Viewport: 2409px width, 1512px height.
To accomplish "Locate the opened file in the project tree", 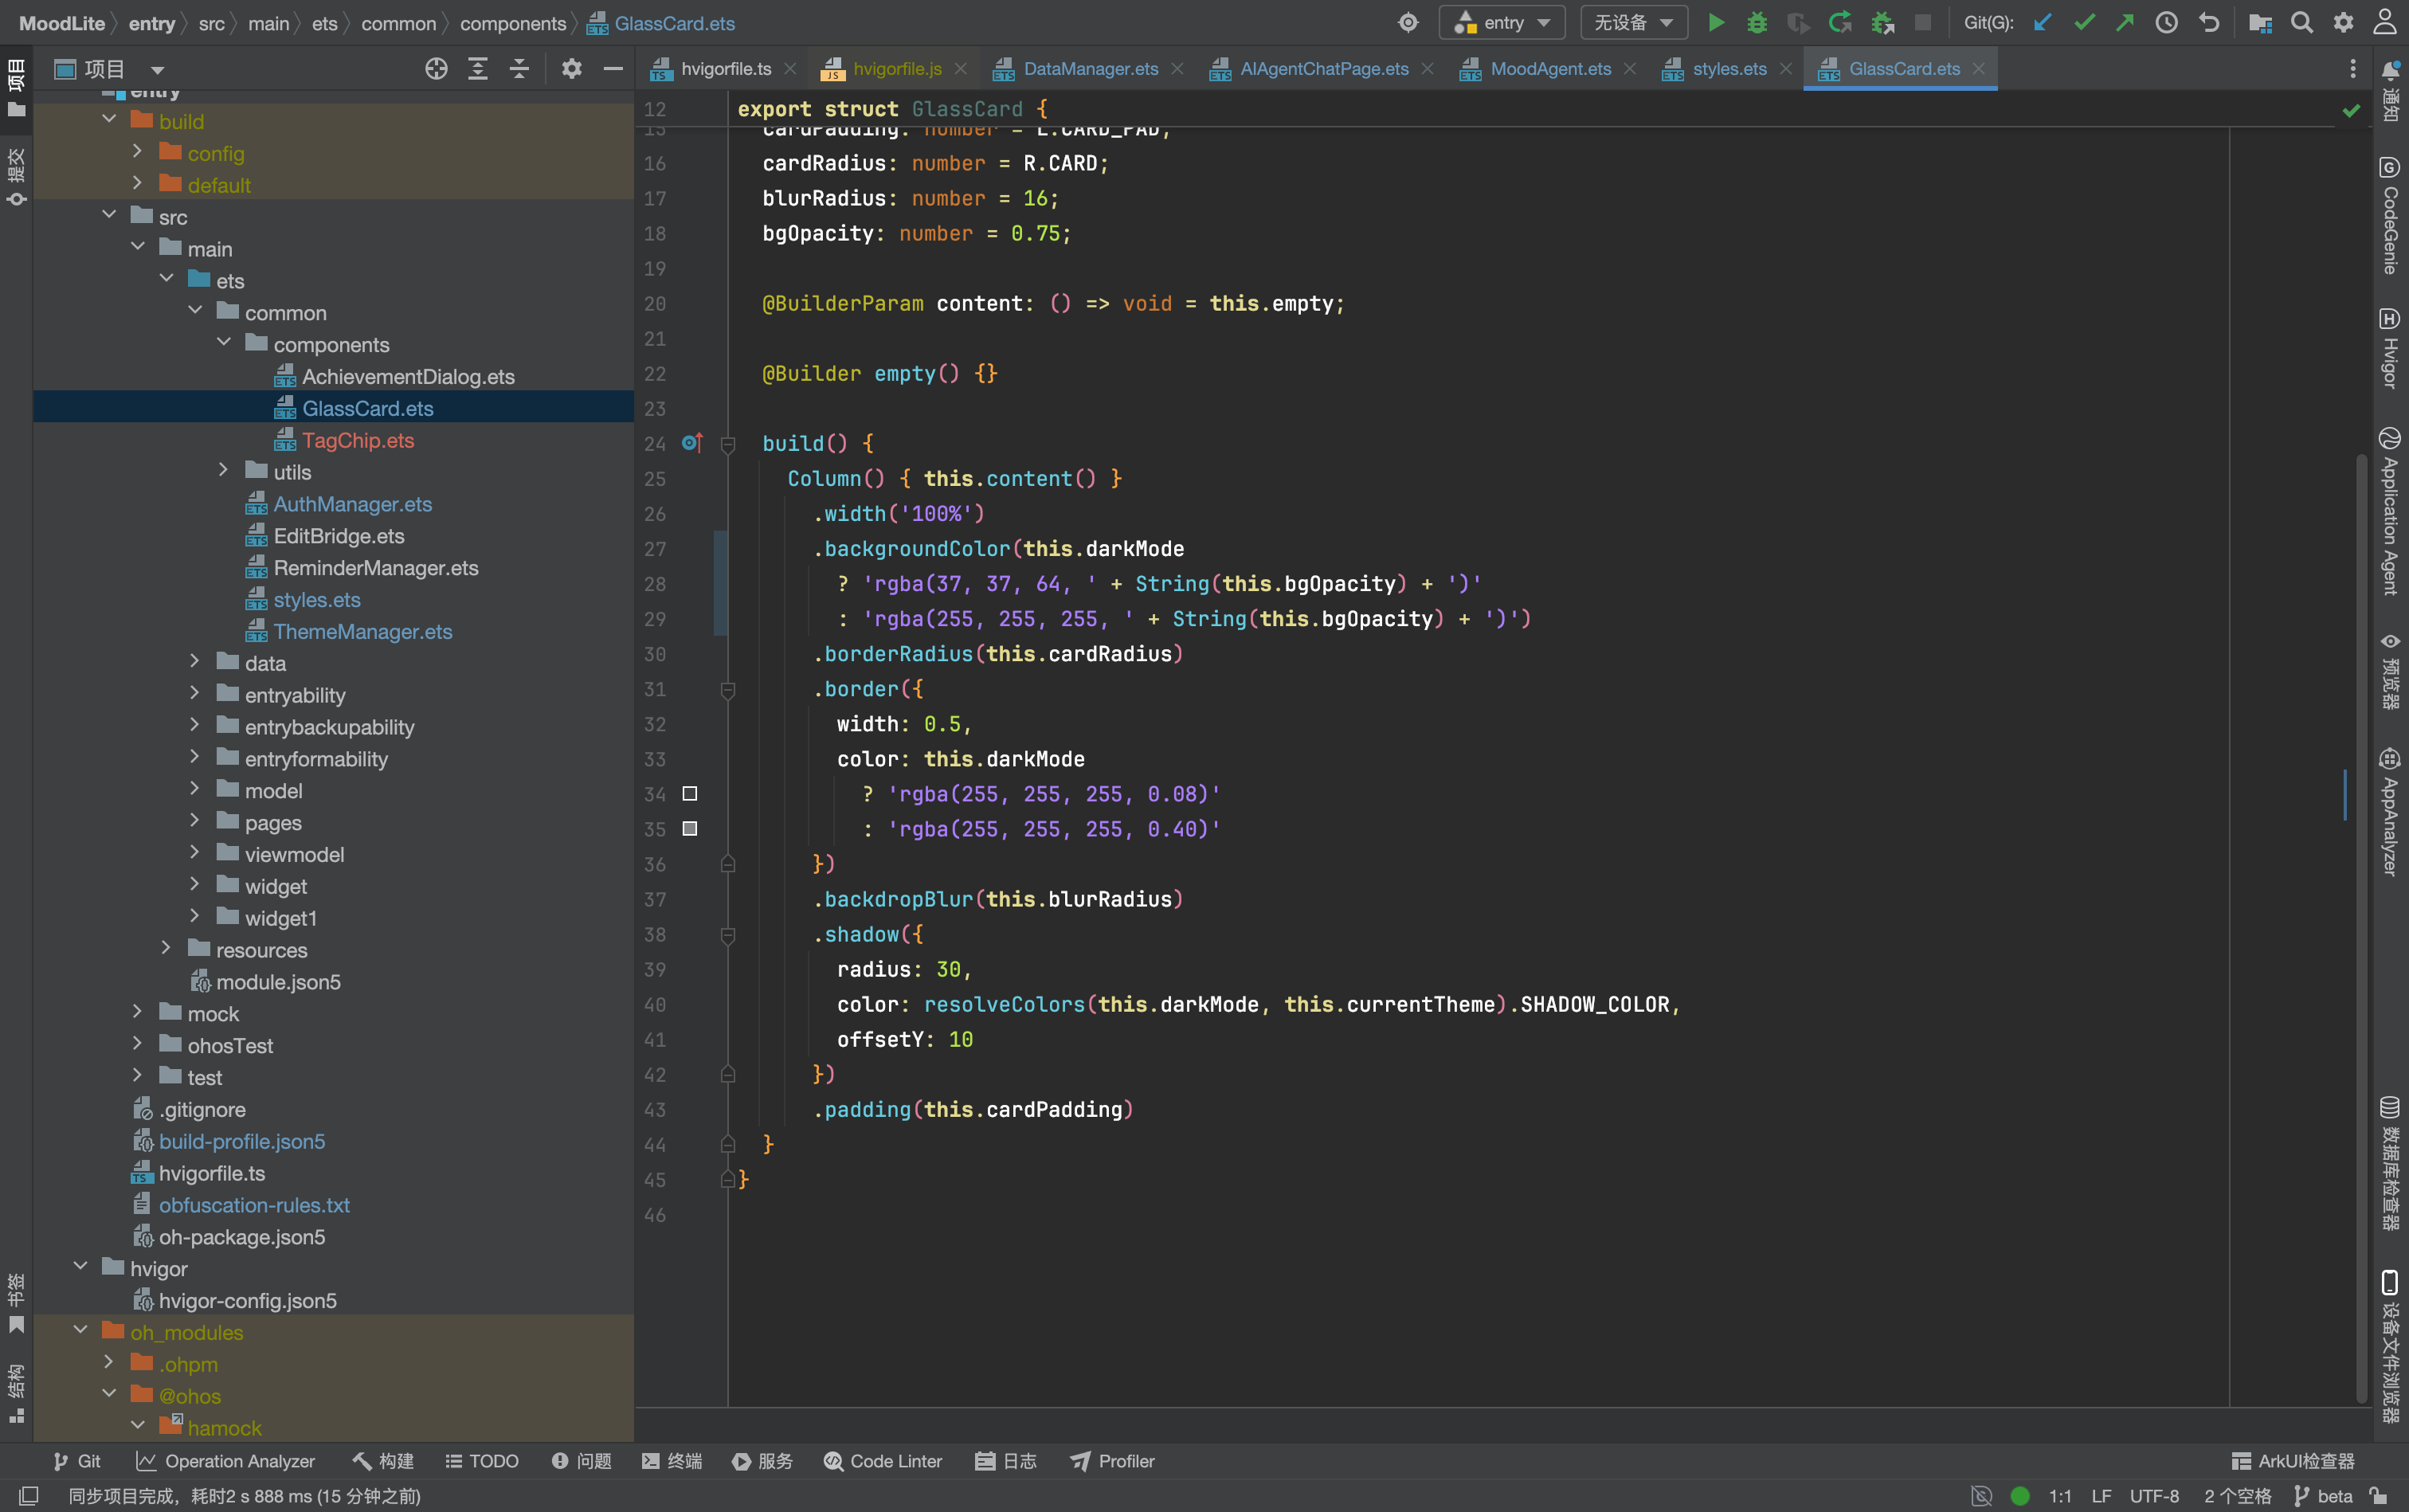I will pyautogui.click(x=436, y=69).
